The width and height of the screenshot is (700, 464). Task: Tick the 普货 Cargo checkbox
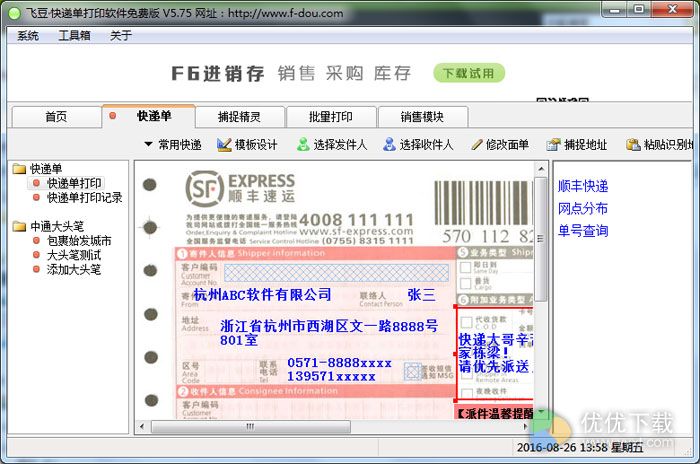pyautogui.click(x=466, y=283)
